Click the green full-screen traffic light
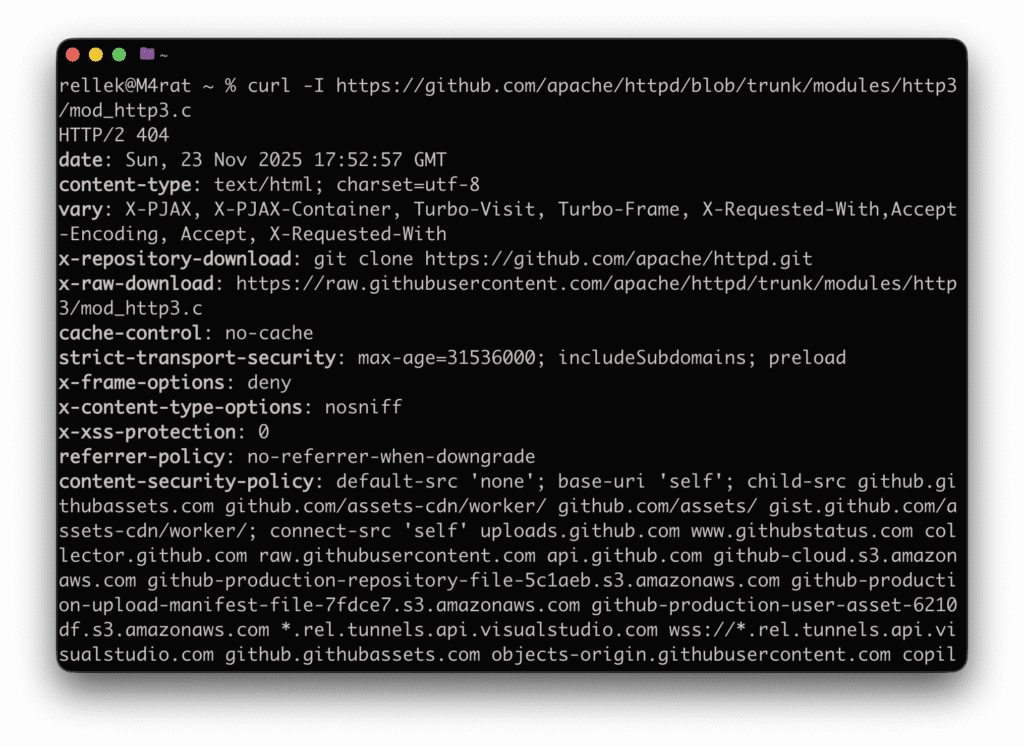This screenshot has width=1024, height=747. [118, 54]
